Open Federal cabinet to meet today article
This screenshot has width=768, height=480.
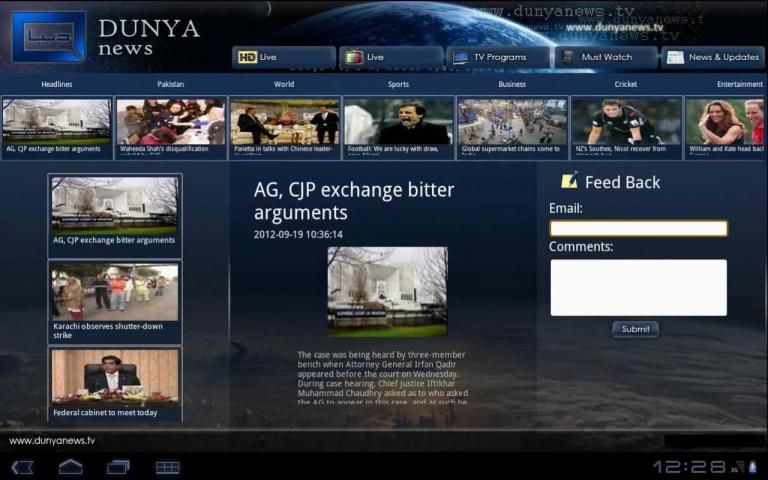[x=115, y=384]
